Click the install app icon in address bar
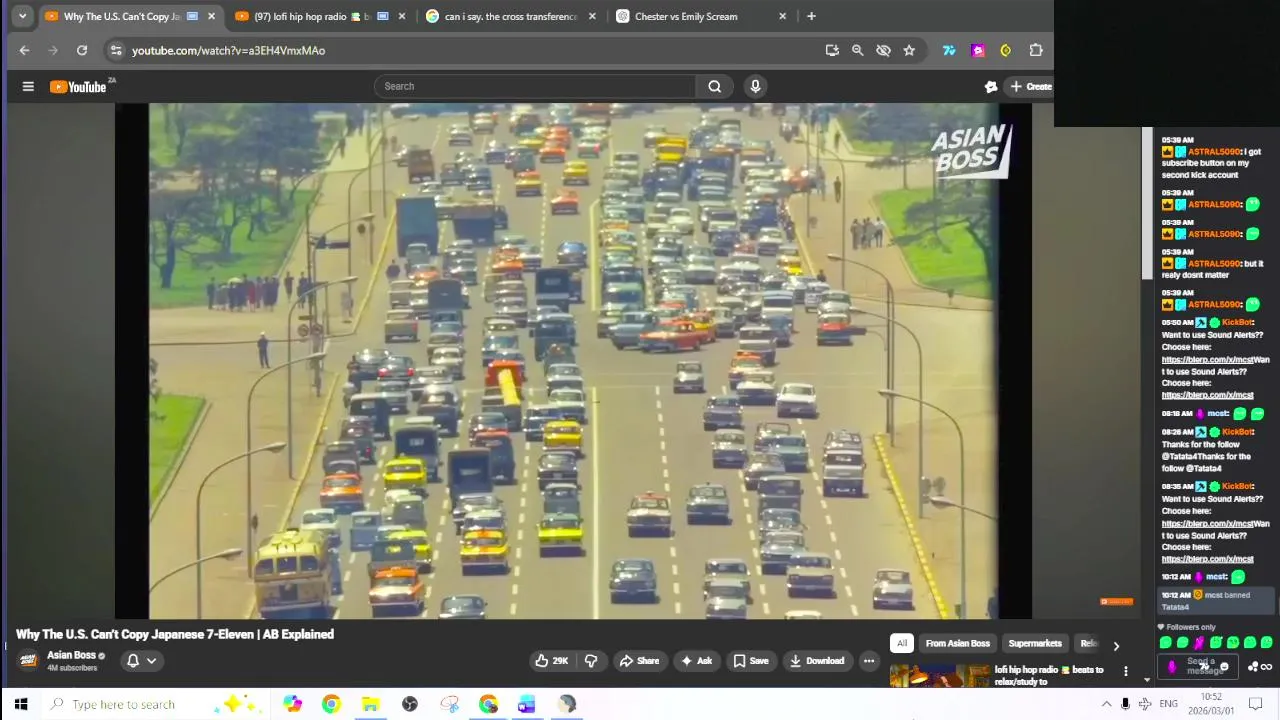Image resolution: width=1280 pixels, height=720 pixels. tap(831, 50)
